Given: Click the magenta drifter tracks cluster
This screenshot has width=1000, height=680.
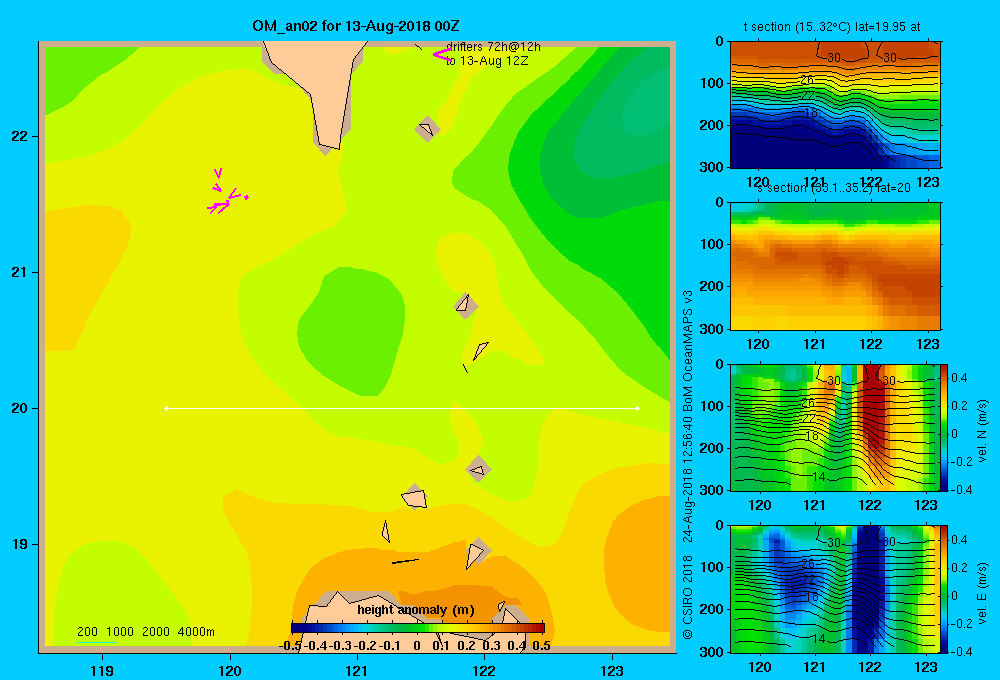Looking at the screenshot, I should (227, 192).
